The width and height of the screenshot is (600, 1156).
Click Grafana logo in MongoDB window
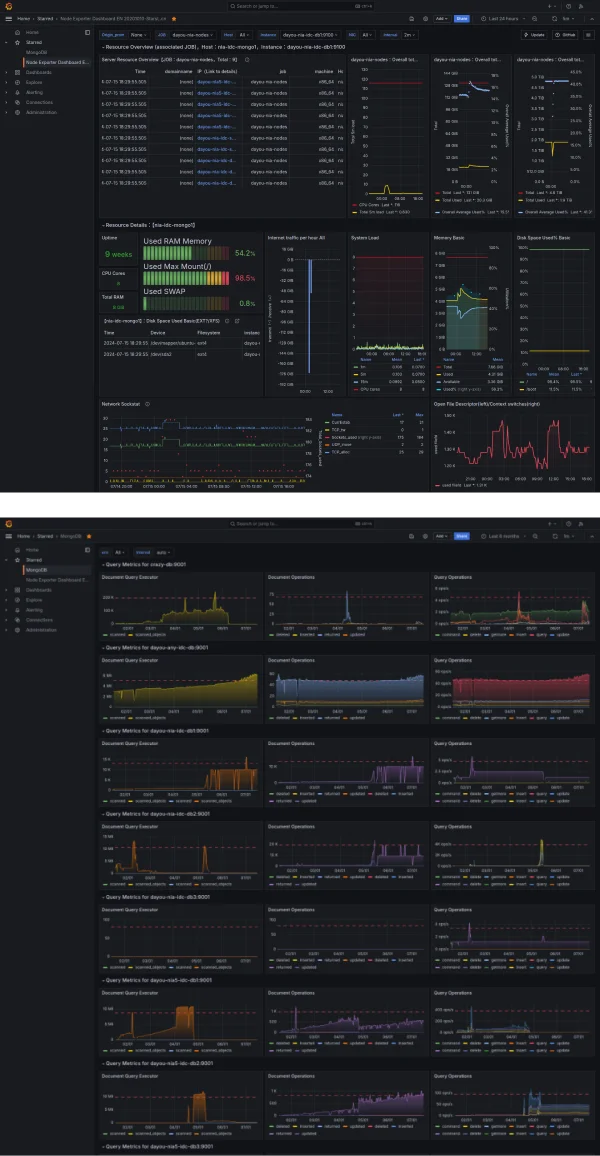(x=8, y=523)
